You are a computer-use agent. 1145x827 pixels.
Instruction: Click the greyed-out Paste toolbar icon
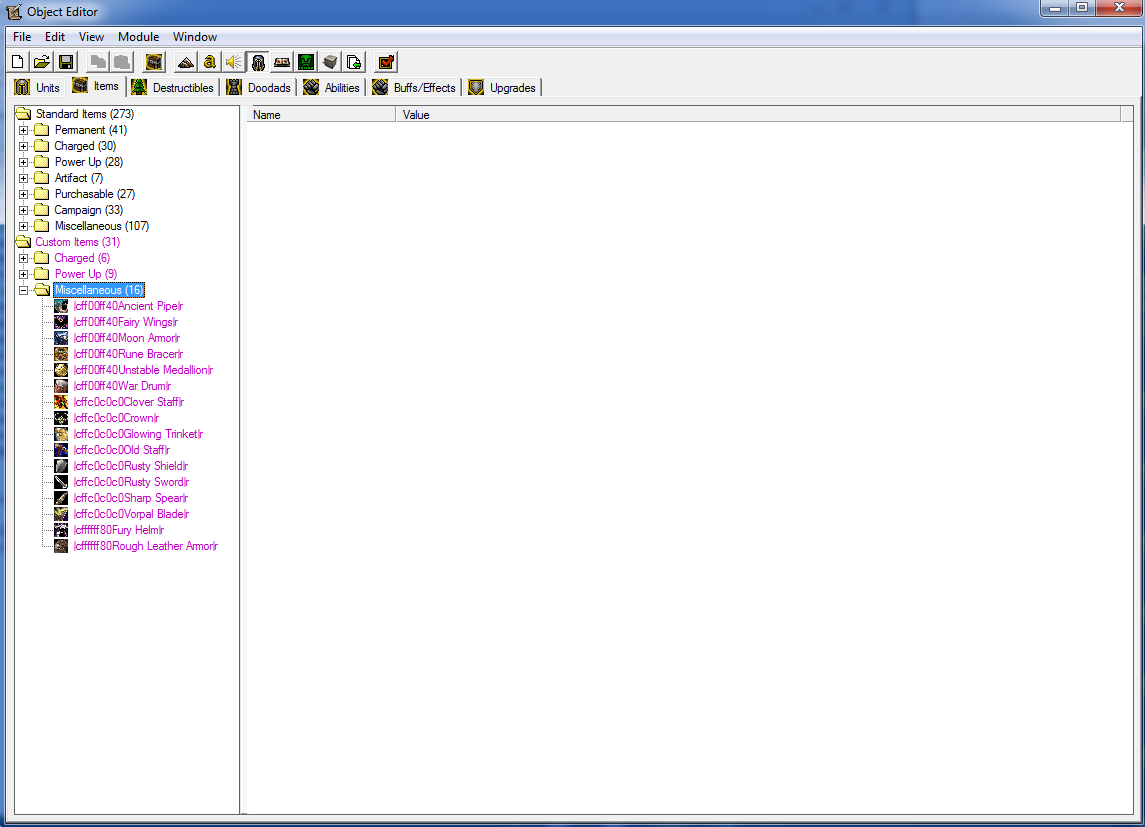coord(122,62)
